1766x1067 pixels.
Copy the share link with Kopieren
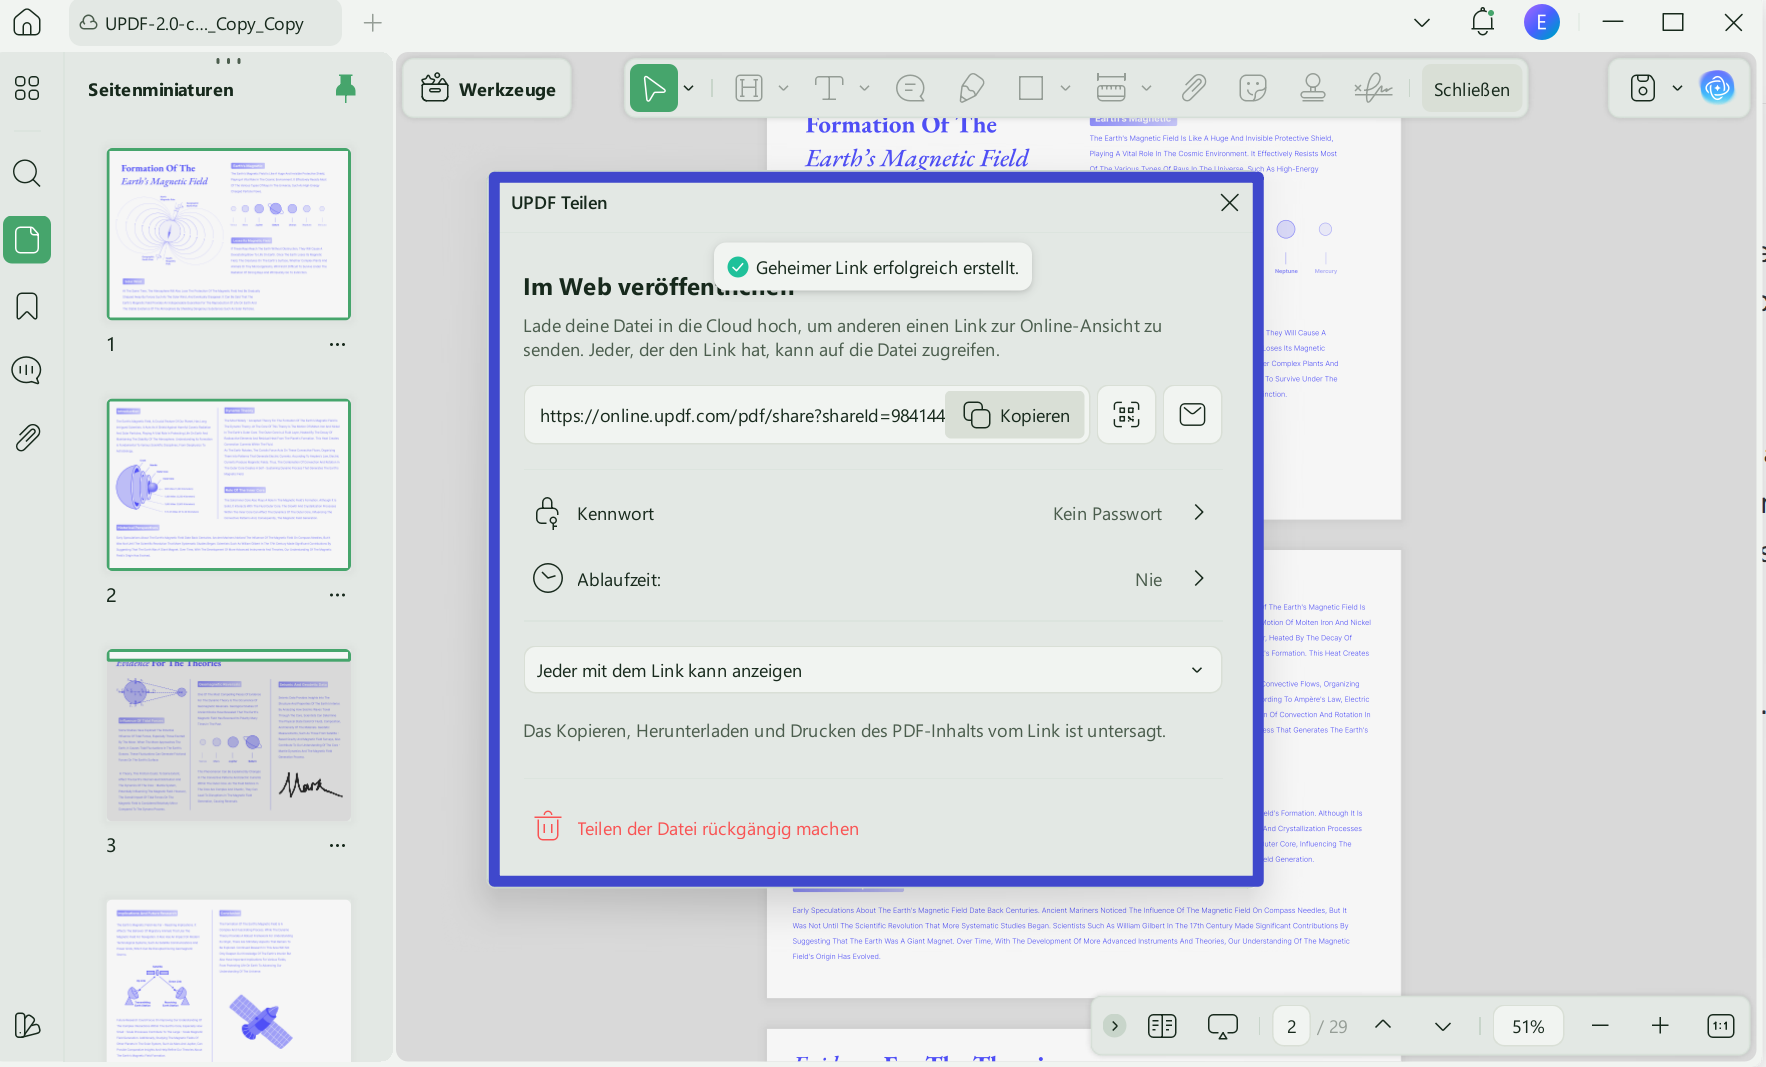pyautogui.click(x=1015, y=415)
